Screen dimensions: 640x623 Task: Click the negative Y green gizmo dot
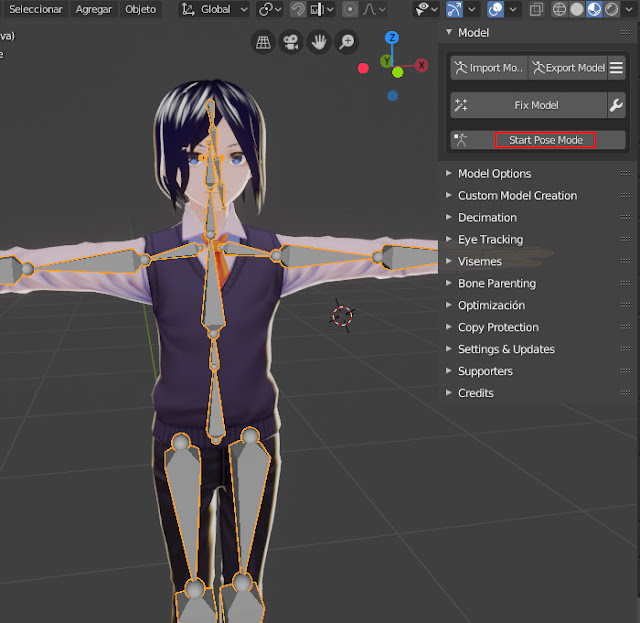[x=398, y=73]
